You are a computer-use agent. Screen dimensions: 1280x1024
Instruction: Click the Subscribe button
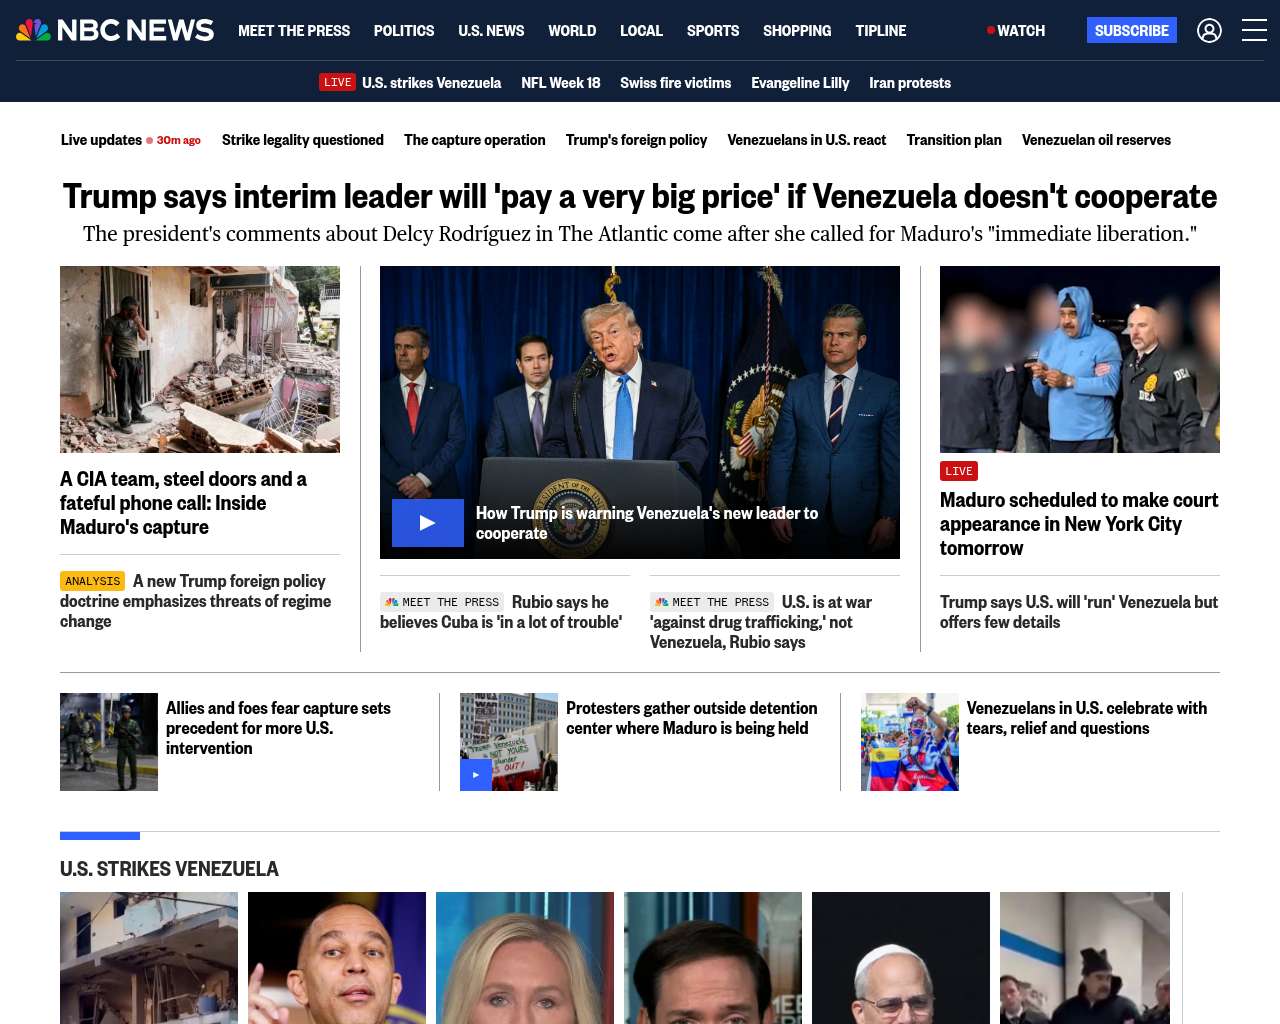point(1131,30)
